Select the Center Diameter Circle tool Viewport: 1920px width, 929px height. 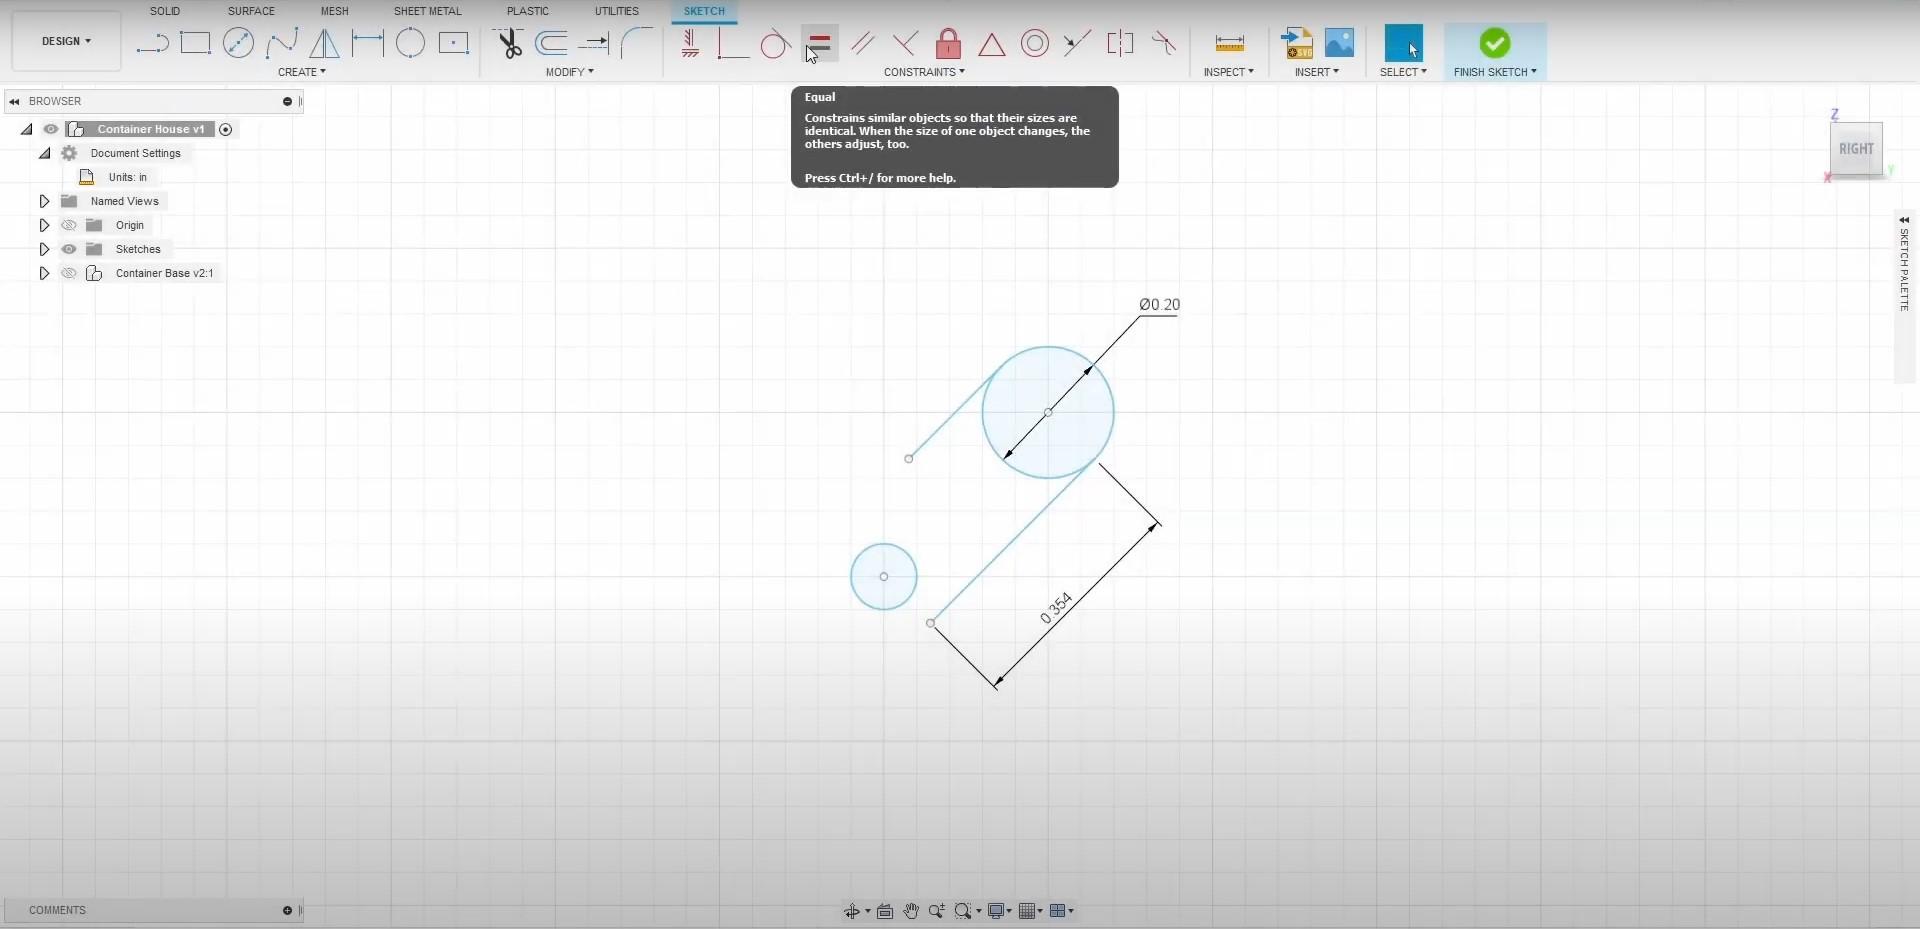(x=238, y=43)
